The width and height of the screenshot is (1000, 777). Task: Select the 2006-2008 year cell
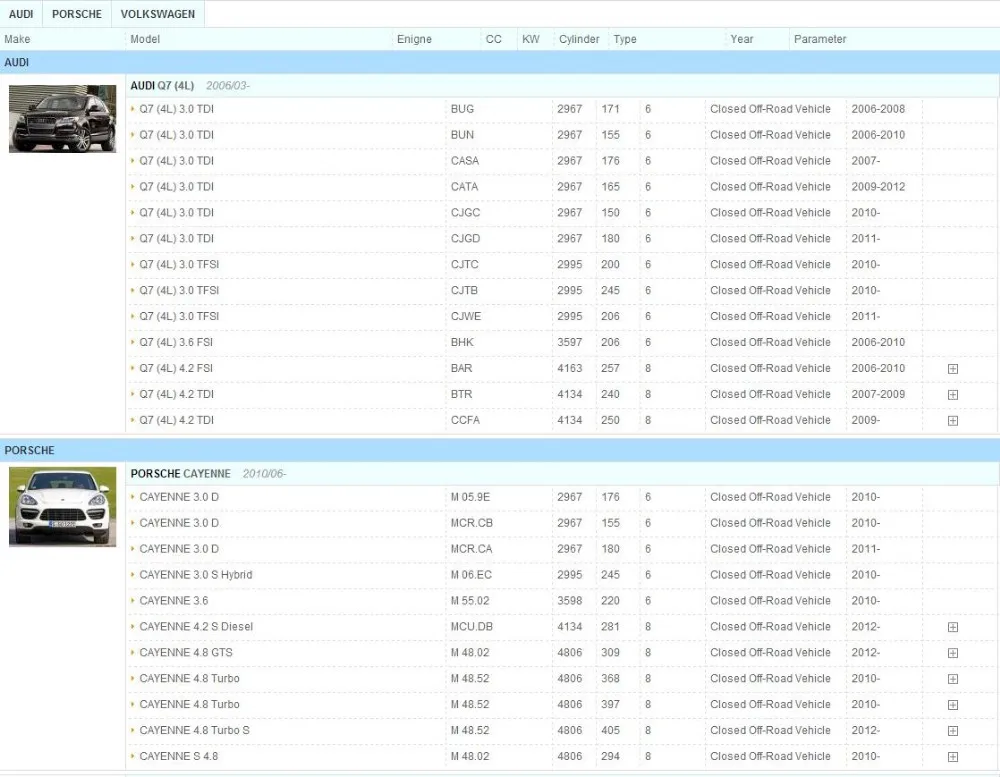point(878,109)
